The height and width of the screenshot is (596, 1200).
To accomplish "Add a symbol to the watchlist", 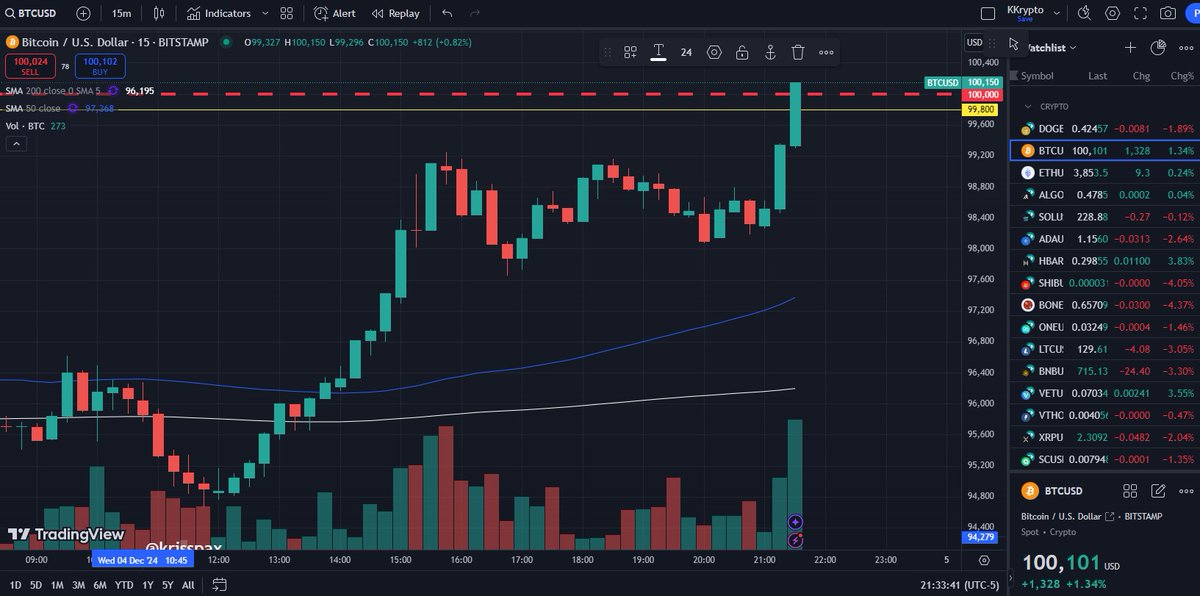I will pyautogui.click(x=1130, y=47).
